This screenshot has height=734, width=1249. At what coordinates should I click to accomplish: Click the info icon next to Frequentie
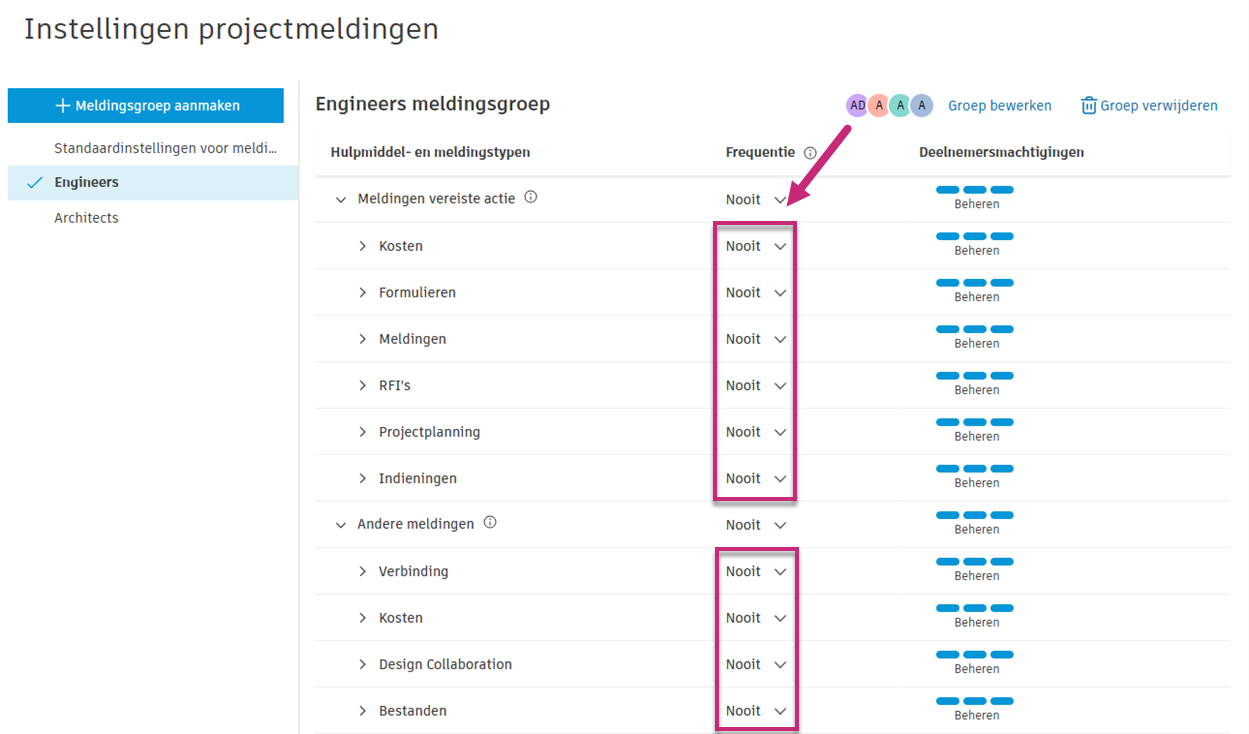point(810,153)
